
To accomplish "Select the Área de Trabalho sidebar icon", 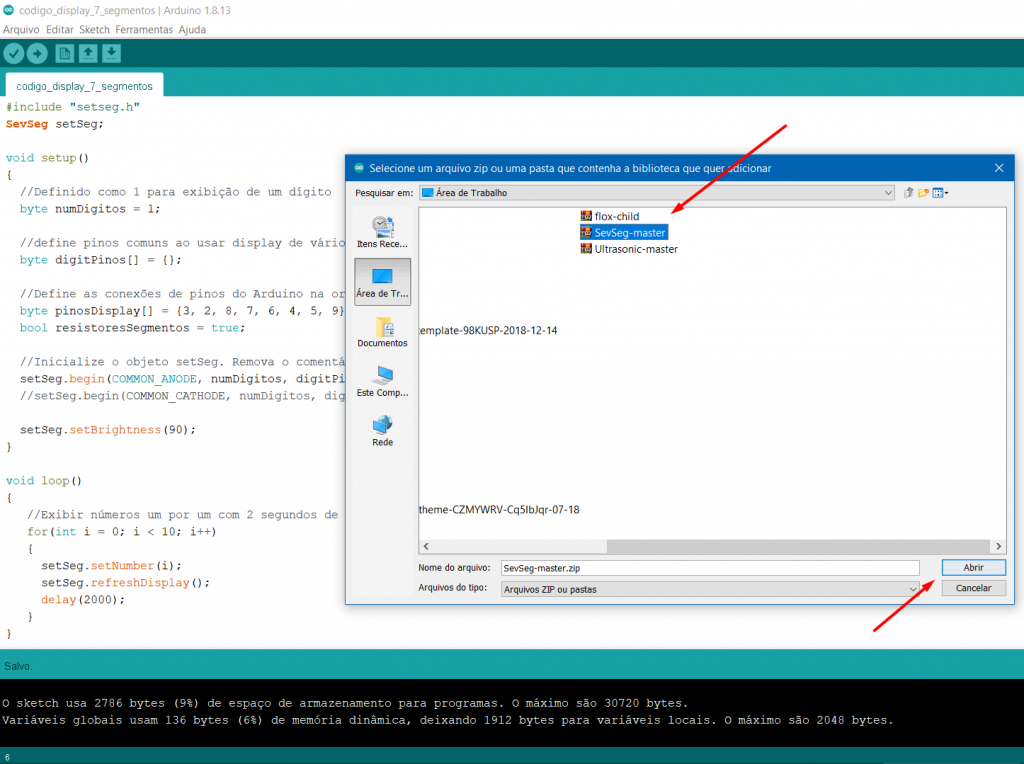I will [x=382, y=280].
